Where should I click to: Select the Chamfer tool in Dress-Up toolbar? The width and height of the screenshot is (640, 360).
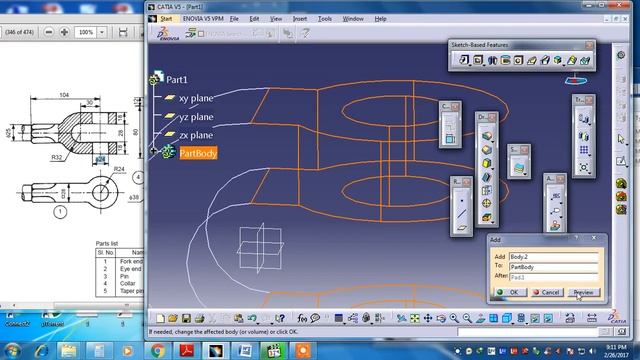point(487,150)
